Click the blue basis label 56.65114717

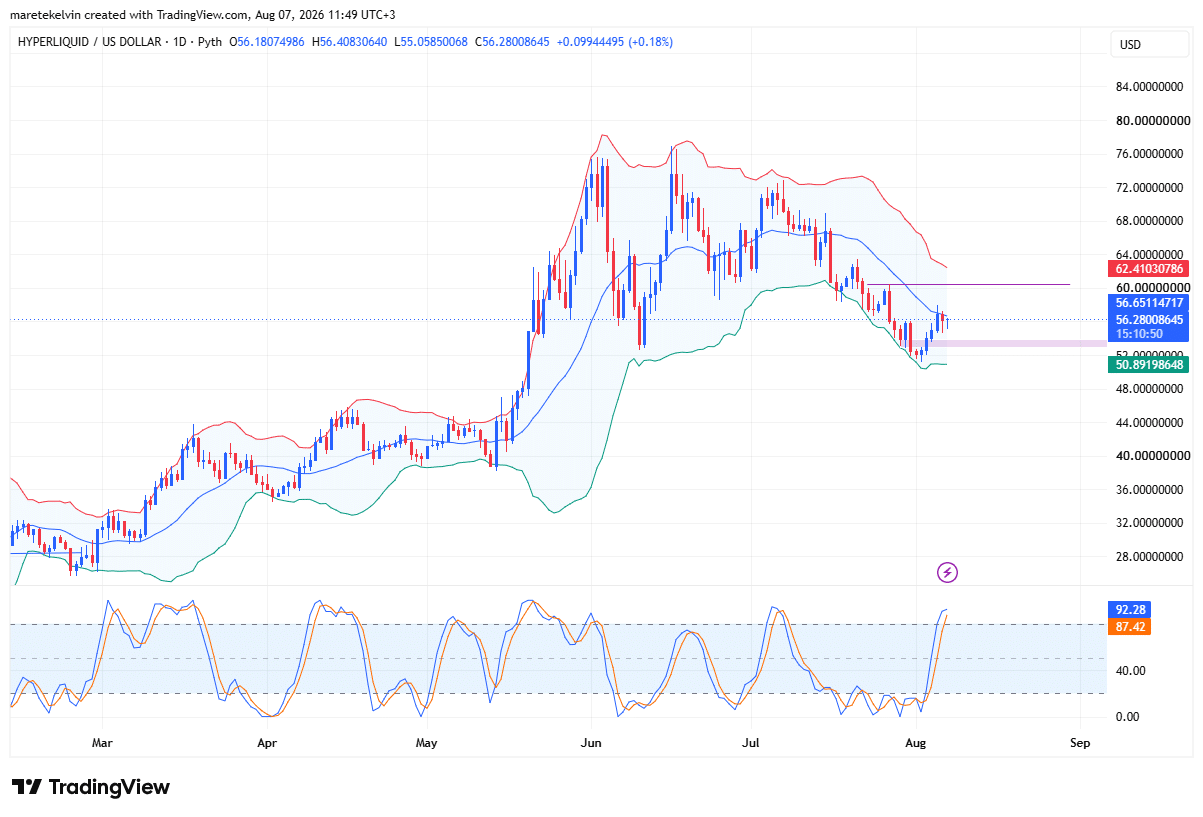pos(1148,303)
